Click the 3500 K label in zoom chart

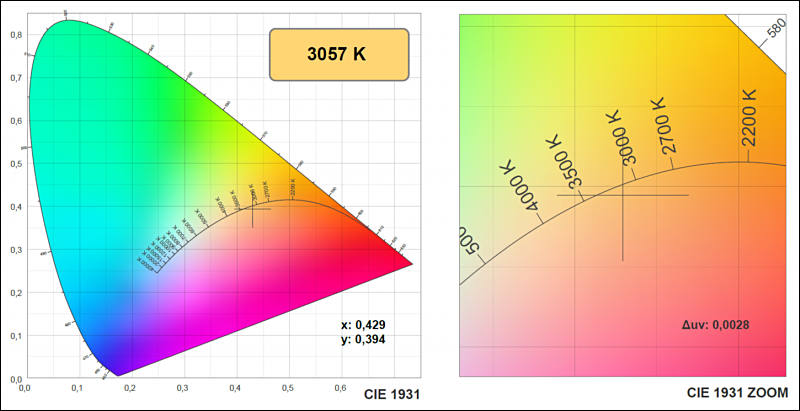click(x=565, y=161)
